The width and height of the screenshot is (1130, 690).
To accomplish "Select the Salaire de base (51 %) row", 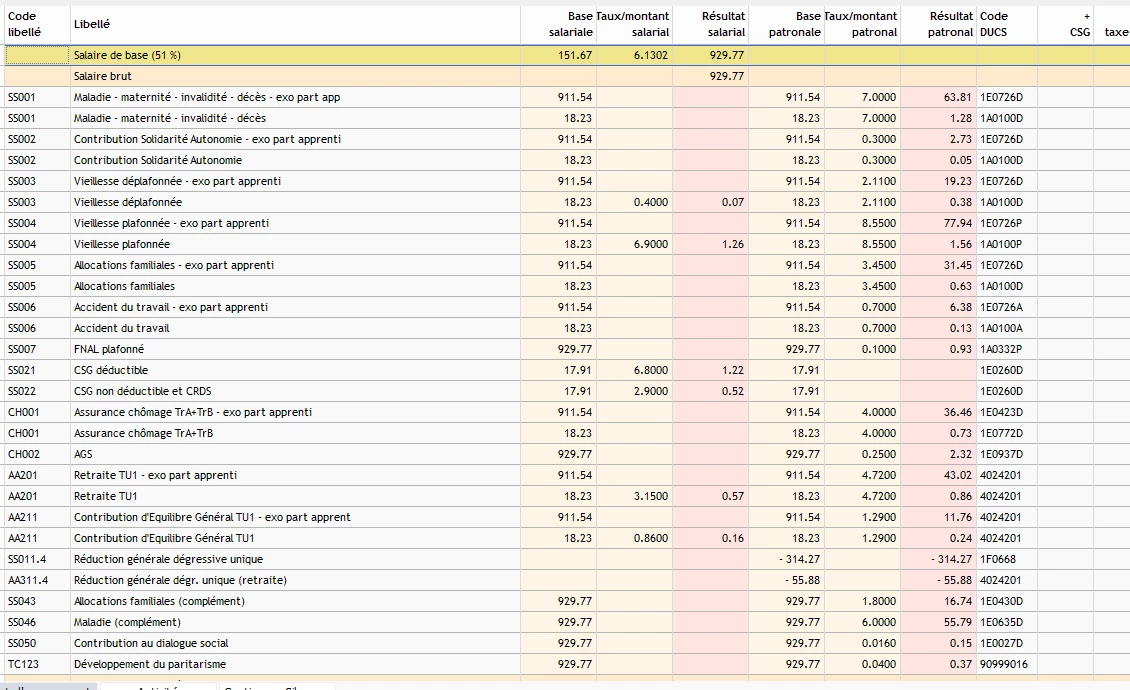I will pyautogui.click(x=126, y=55).
